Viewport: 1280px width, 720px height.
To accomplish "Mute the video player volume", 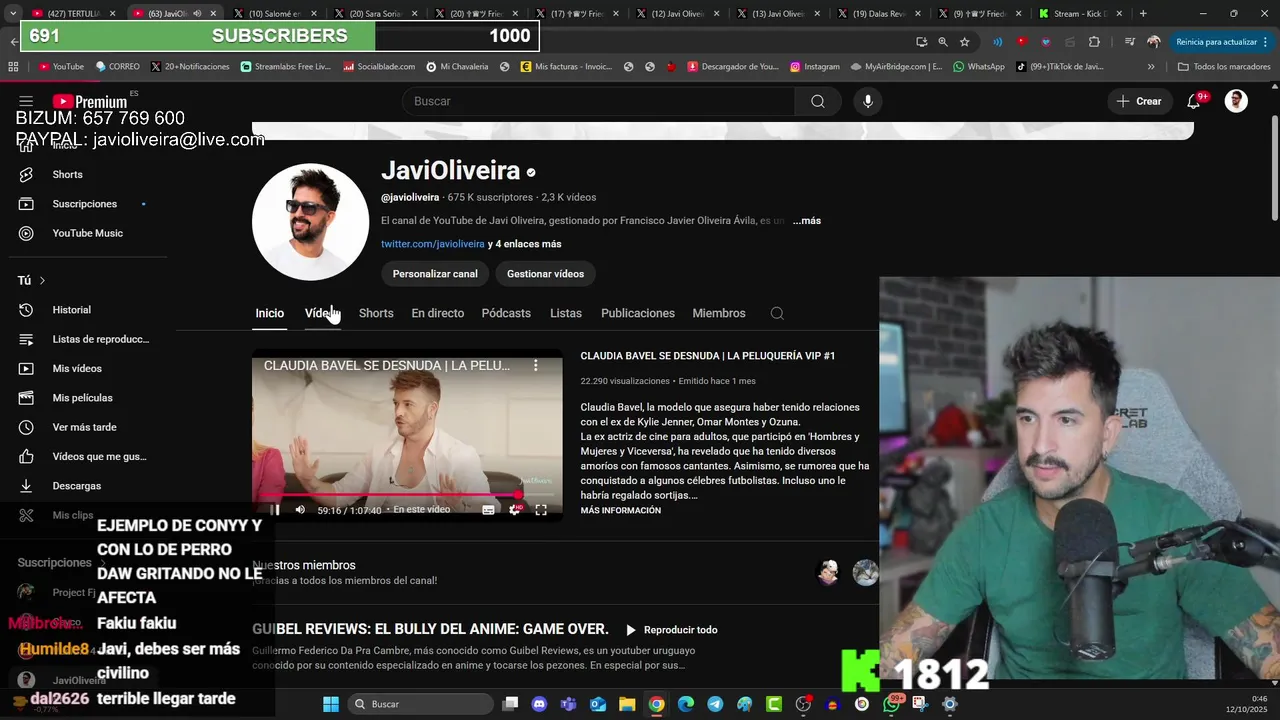I will coord(300,510).
